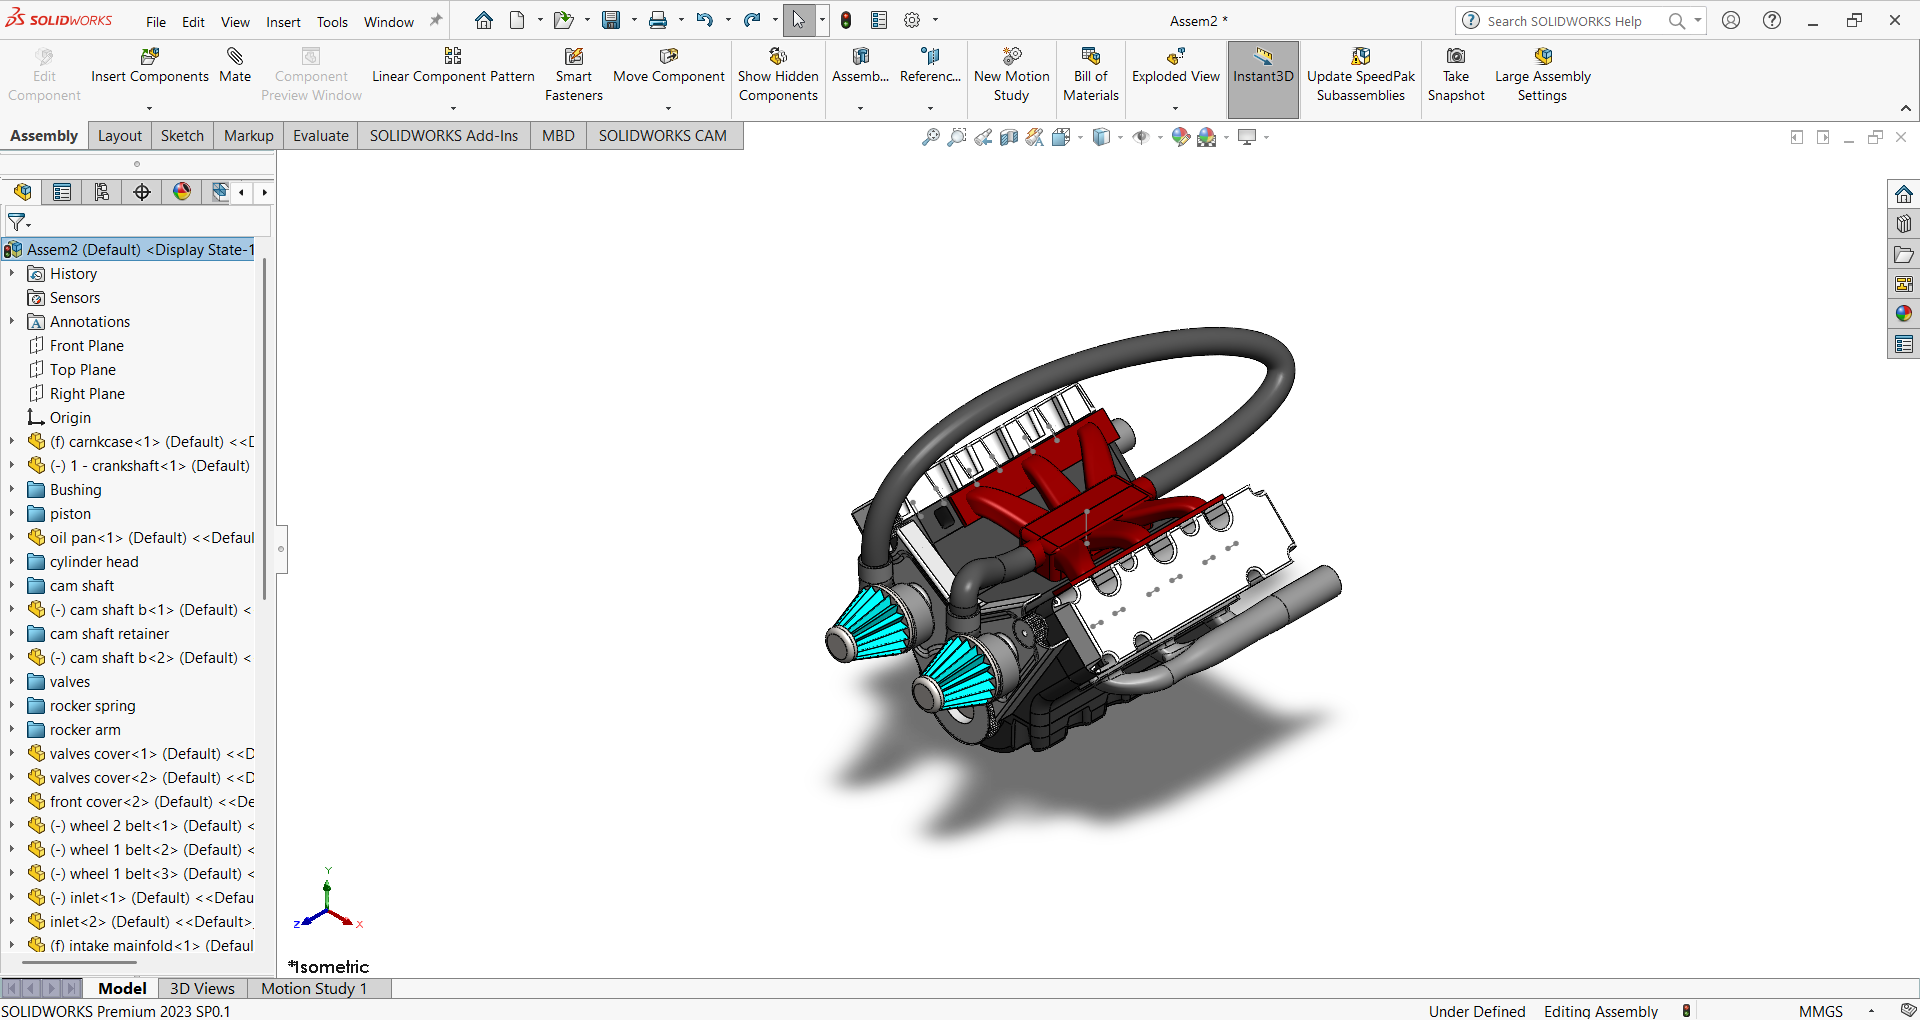
Task: Expand the cylinder head folder
Action: coord(12,562)
